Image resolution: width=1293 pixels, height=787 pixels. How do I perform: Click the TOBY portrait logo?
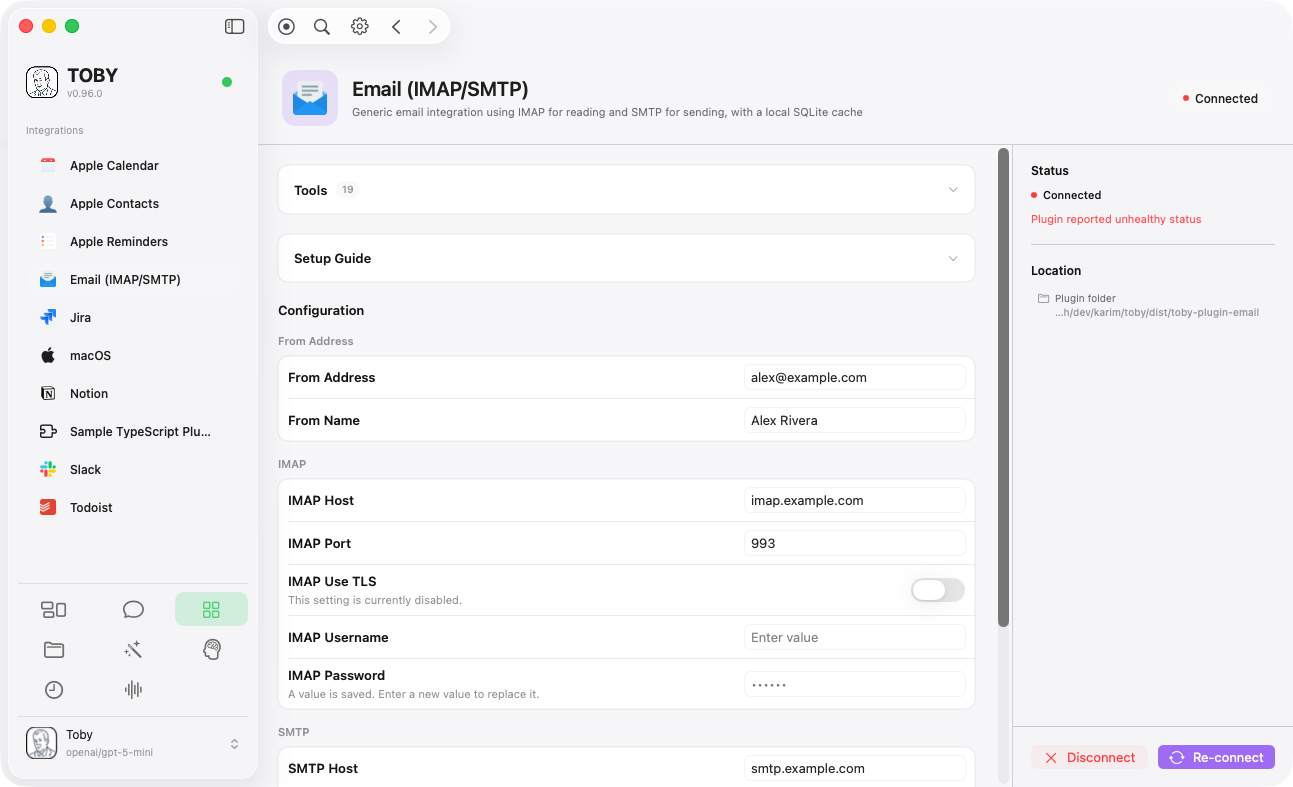click(42, 83)
